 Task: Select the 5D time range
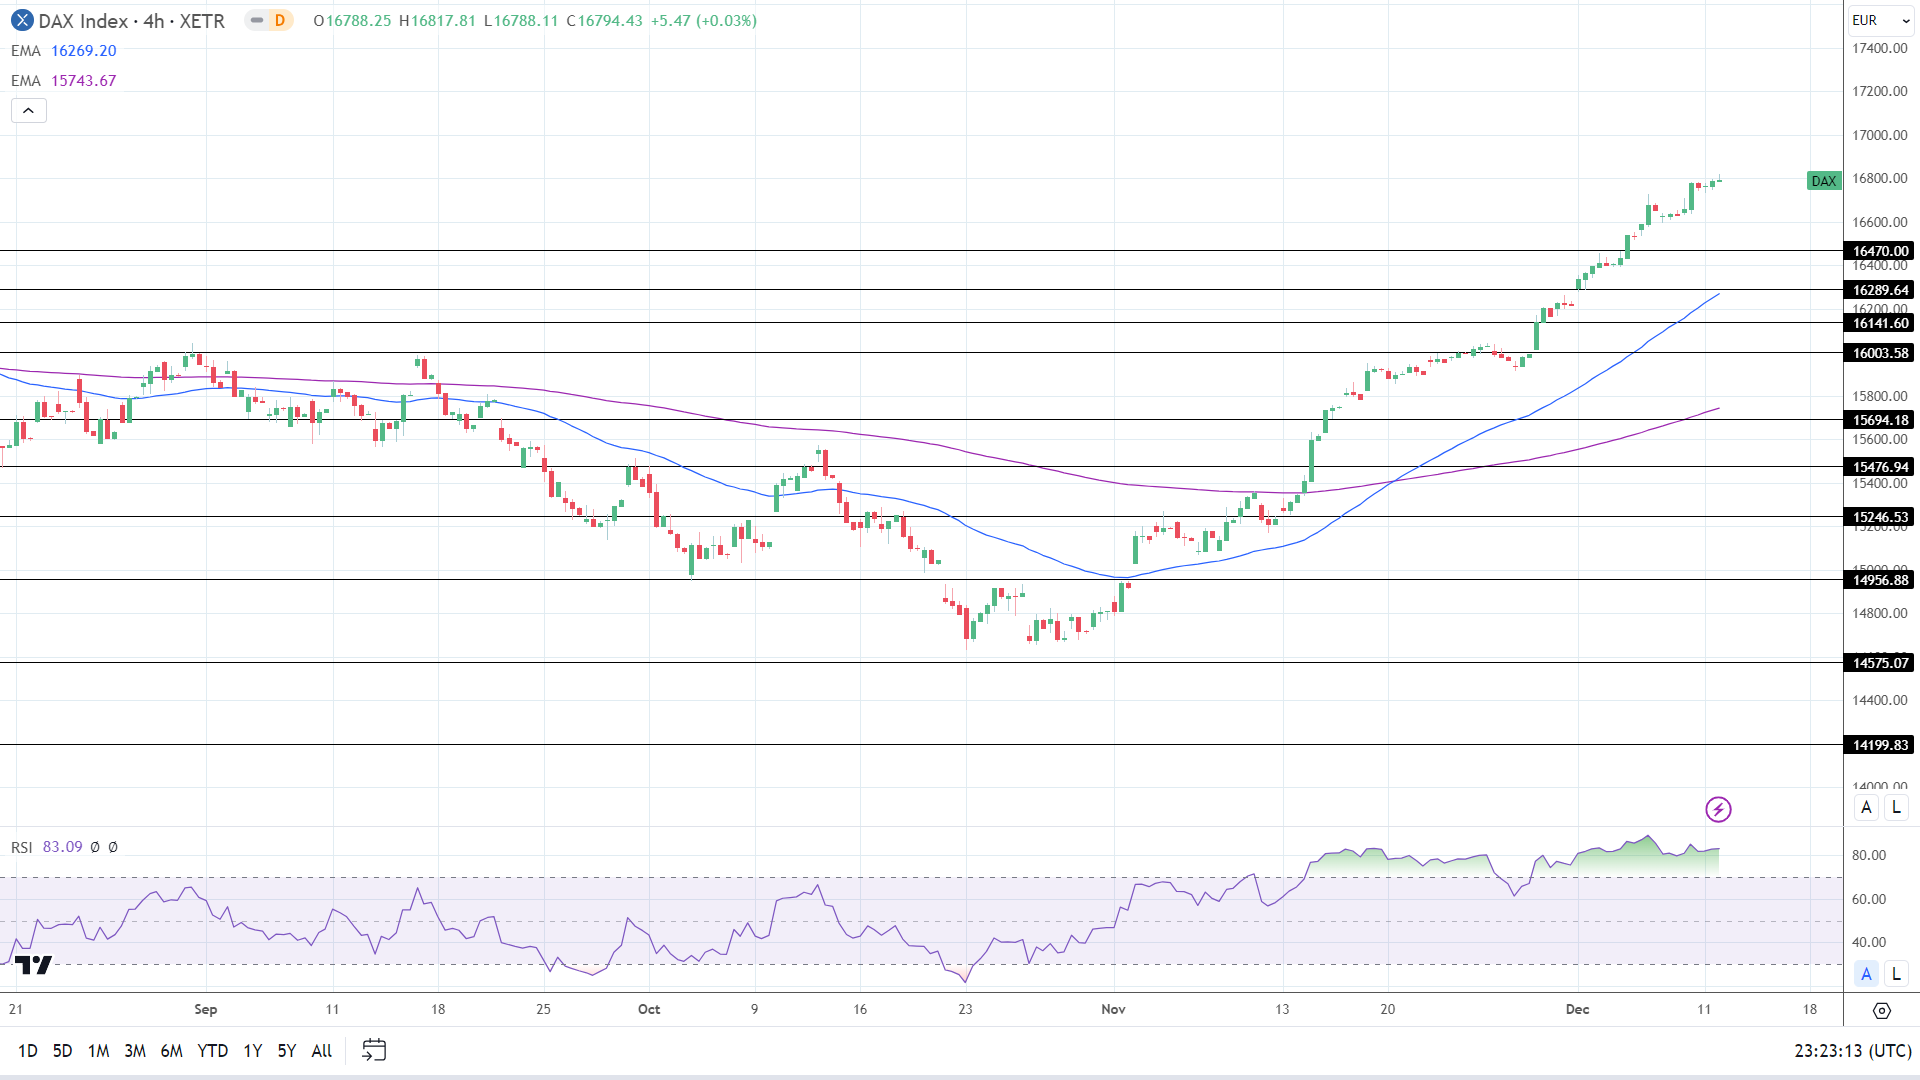tap(62, 1050)
